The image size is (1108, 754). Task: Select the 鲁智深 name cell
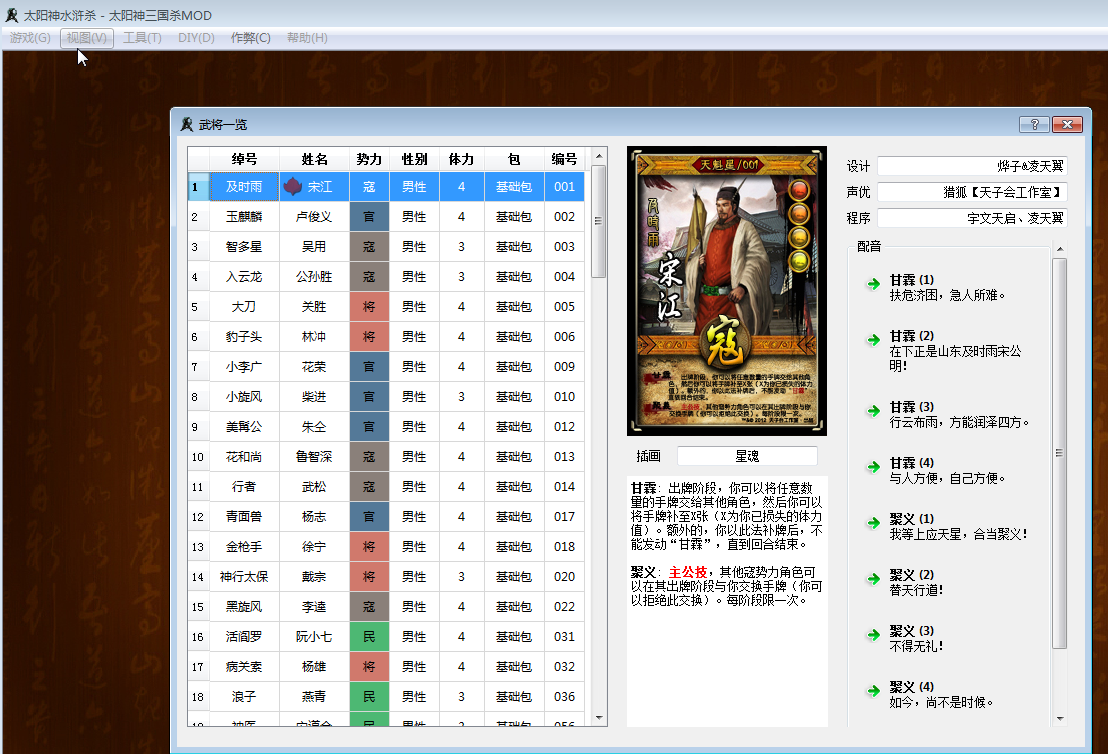point(314,457)
